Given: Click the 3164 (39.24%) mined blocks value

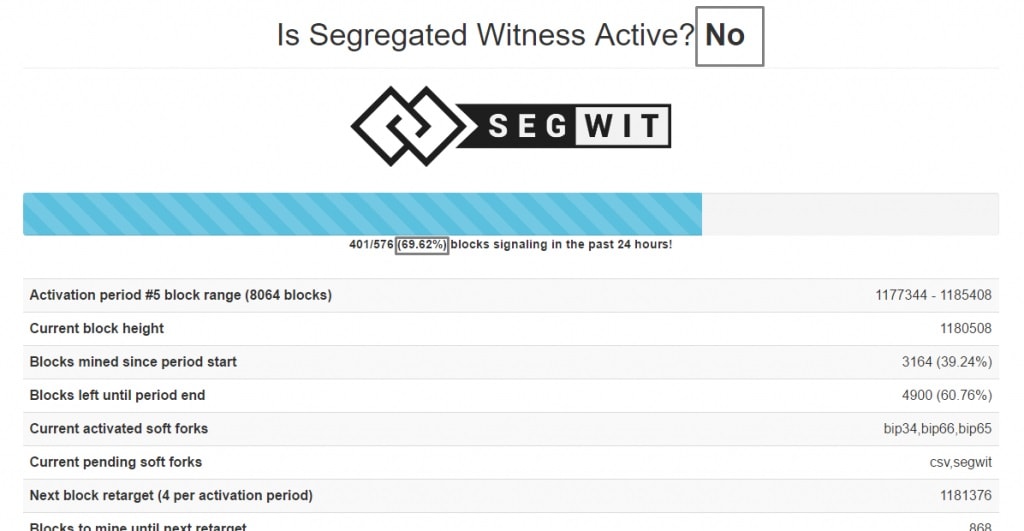Looking at the screenshot, I should click(x=946, y=361).
